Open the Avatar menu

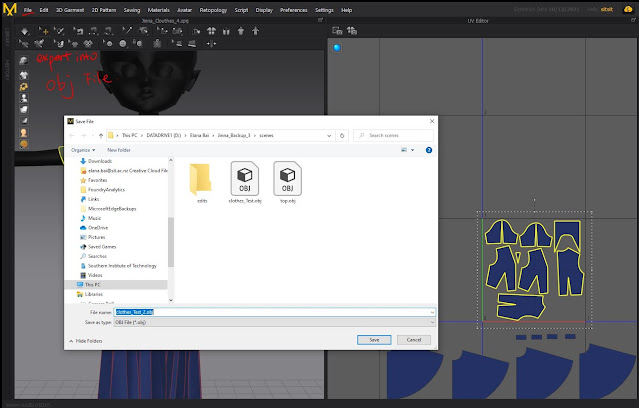tap(184, 10)
